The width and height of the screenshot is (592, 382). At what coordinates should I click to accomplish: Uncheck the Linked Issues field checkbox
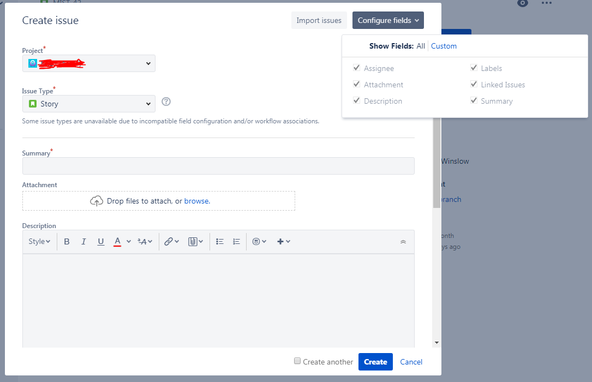(474, 84)
